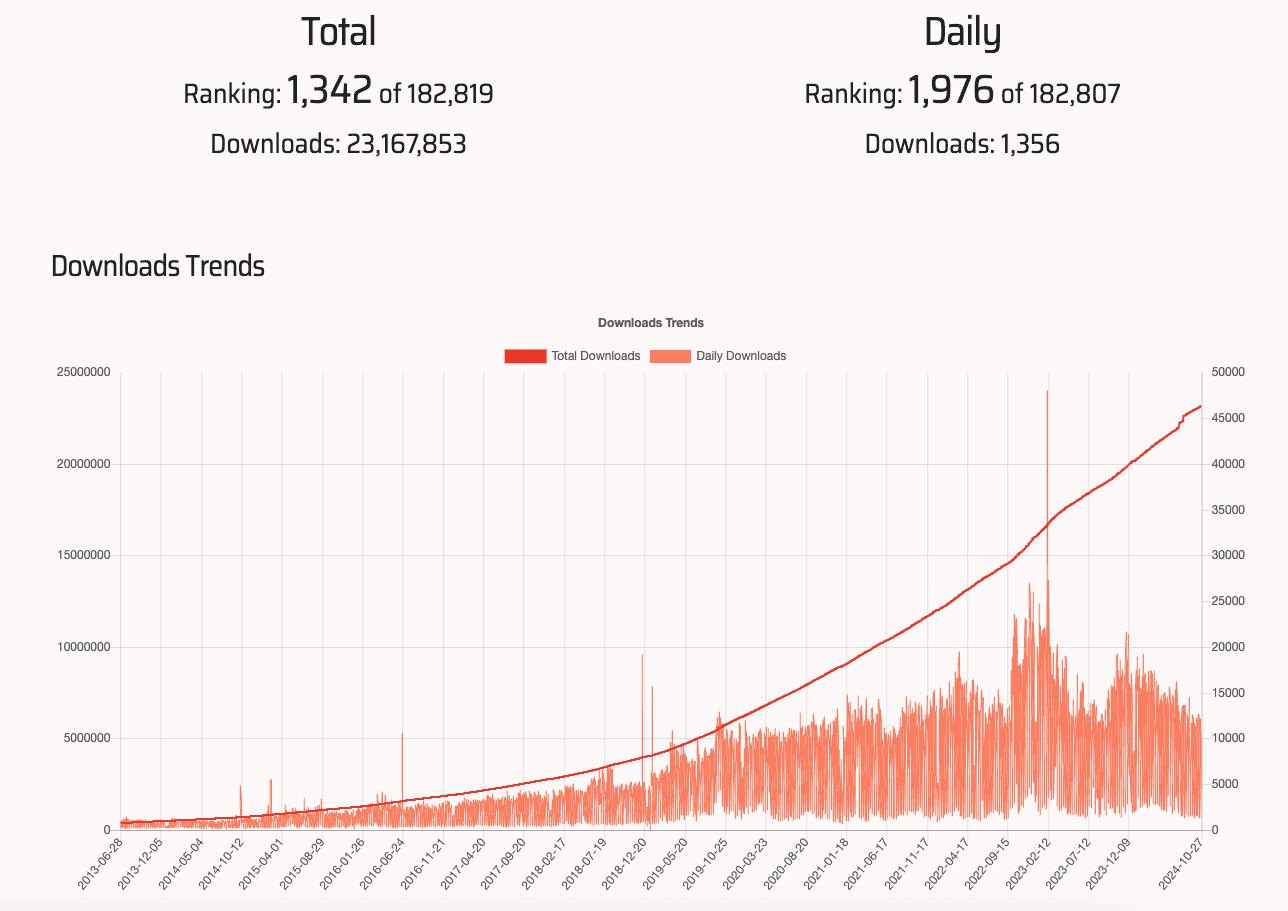Click the Total section heading

338,31
